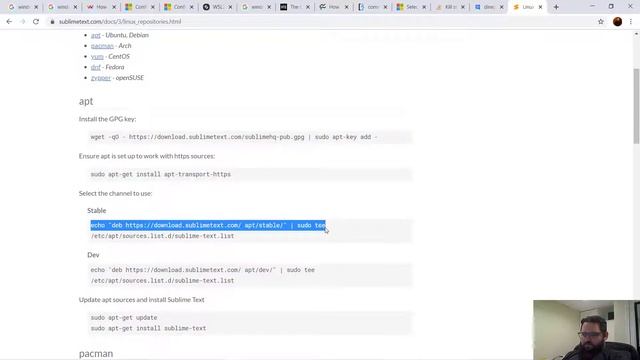Screen dimensions: 640x360
Task: Close the GitHub 'WSL' tab
Action: pos(230,7)
